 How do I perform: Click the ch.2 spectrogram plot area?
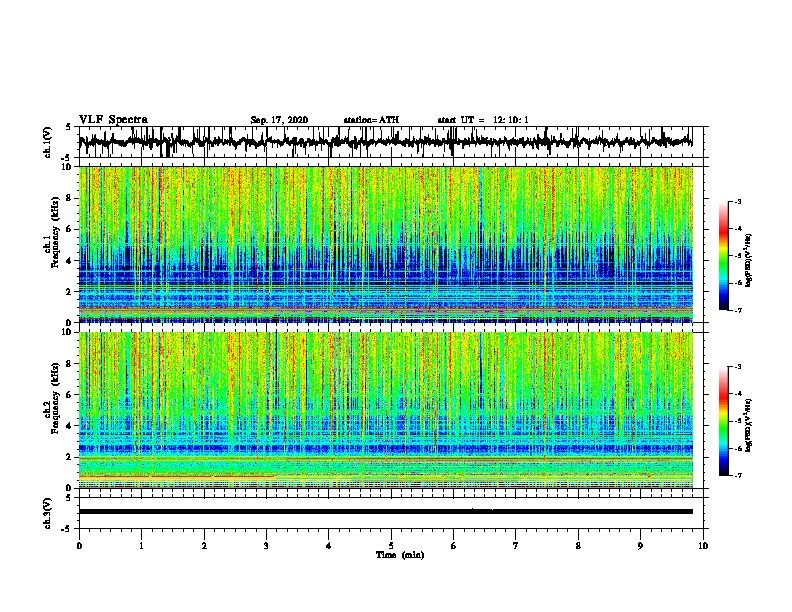(x=385, y=410)
